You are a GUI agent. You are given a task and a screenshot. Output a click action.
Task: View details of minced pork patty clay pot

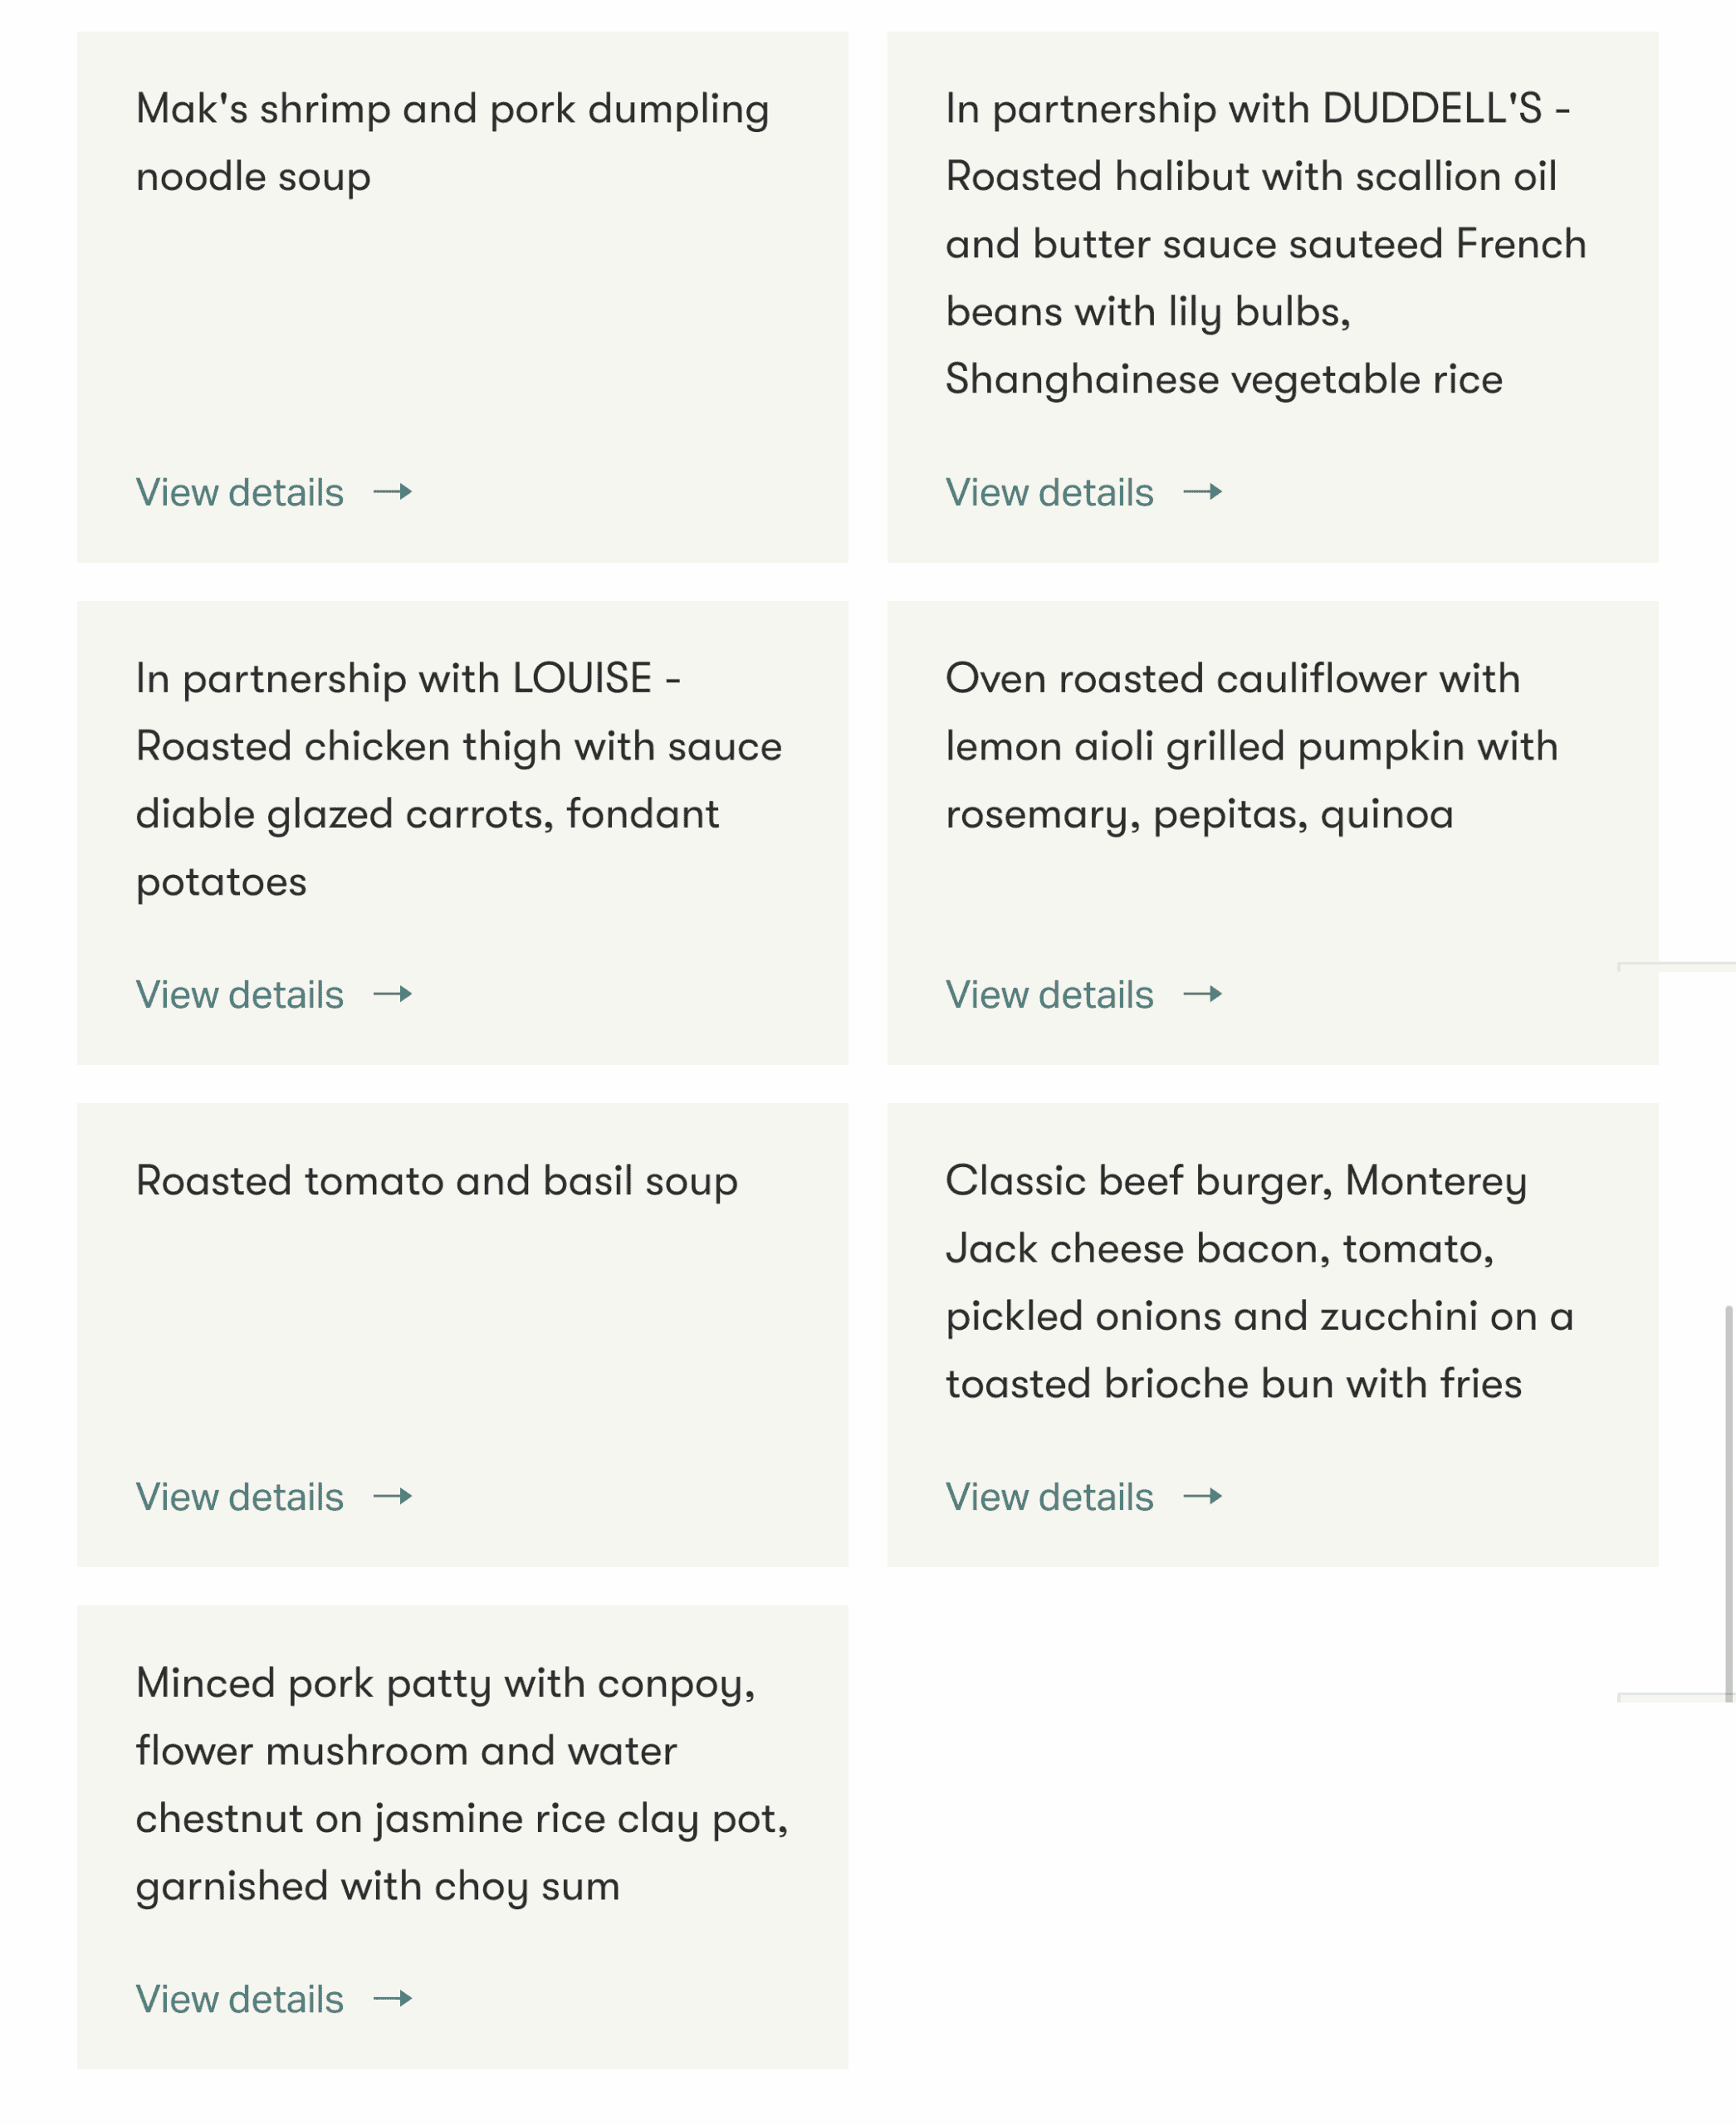[240, 1998]
